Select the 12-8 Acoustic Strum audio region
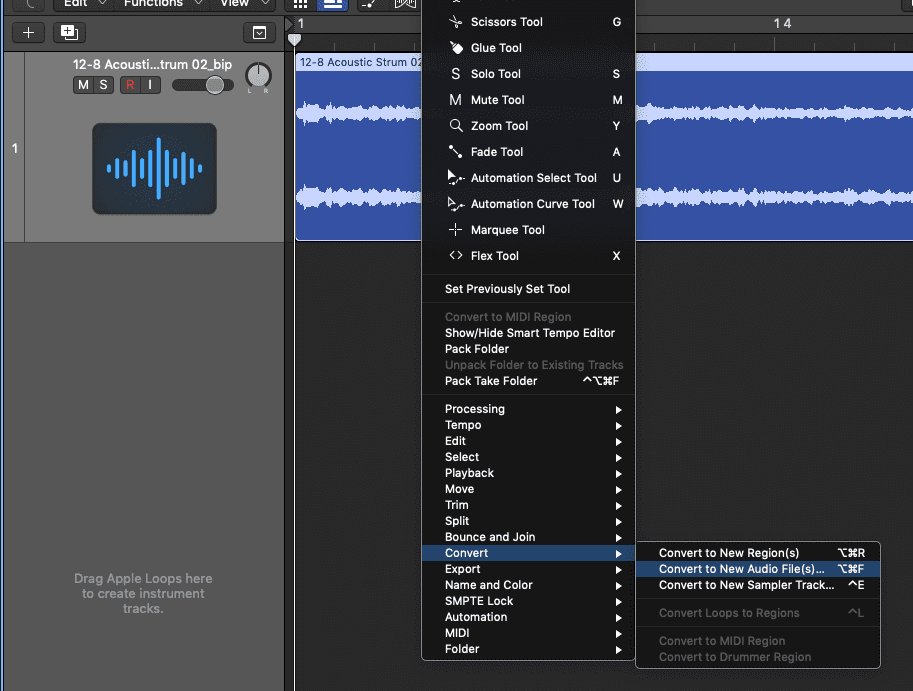The width and height of the screenshot is (913, 691). point(604,147)
